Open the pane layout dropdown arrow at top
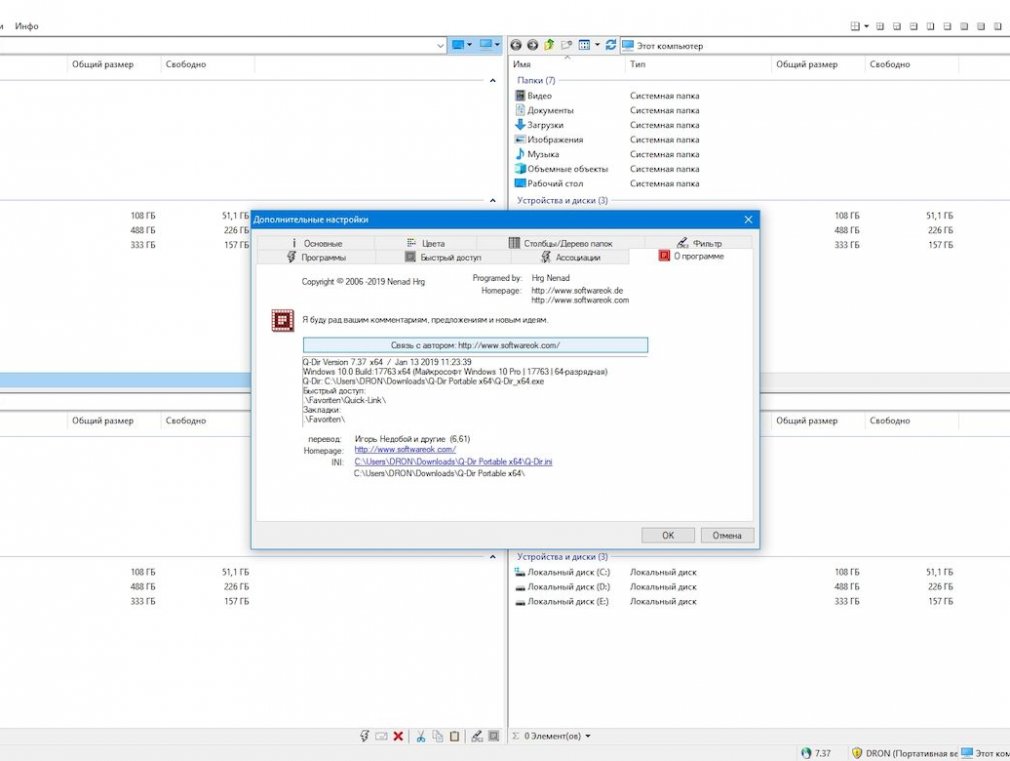The width and height of the screenshot is (1010, 761). click(x=866, y=26)
